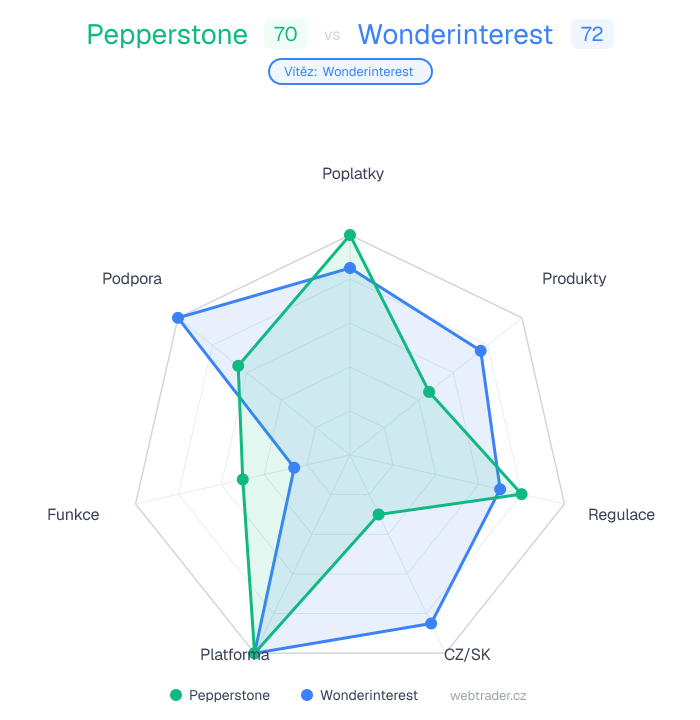
Task: Click the blue Wonderinterest legend dot
Action: pos(308,695)
